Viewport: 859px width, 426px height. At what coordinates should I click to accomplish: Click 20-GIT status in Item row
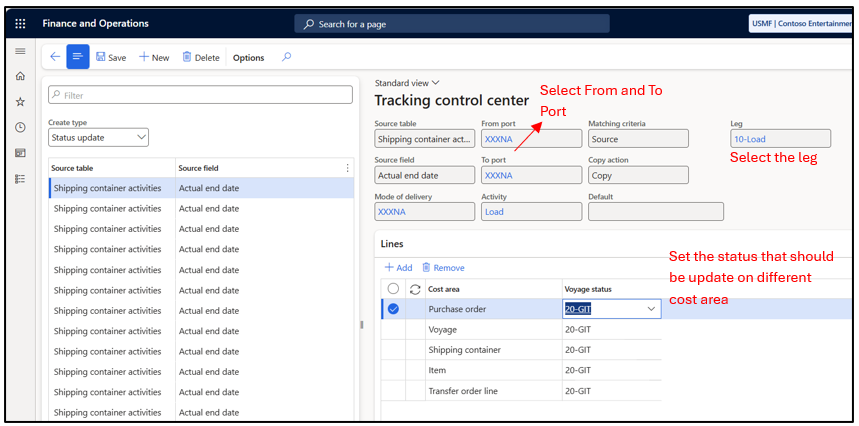point(578,370)
